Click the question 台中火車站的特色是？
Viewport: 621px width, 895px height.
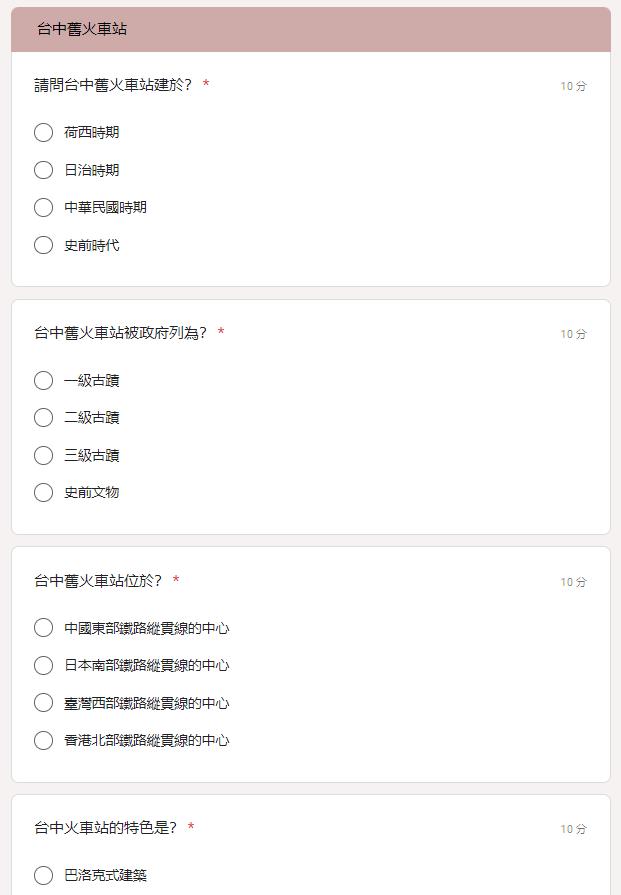point(105,828)
